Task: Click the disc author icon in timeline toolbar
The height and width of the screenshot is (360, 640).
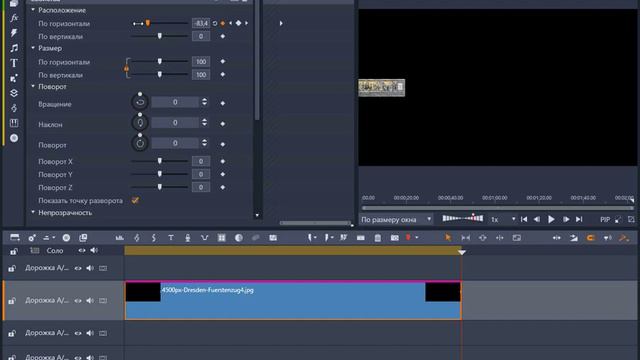Action: point(66,238)
